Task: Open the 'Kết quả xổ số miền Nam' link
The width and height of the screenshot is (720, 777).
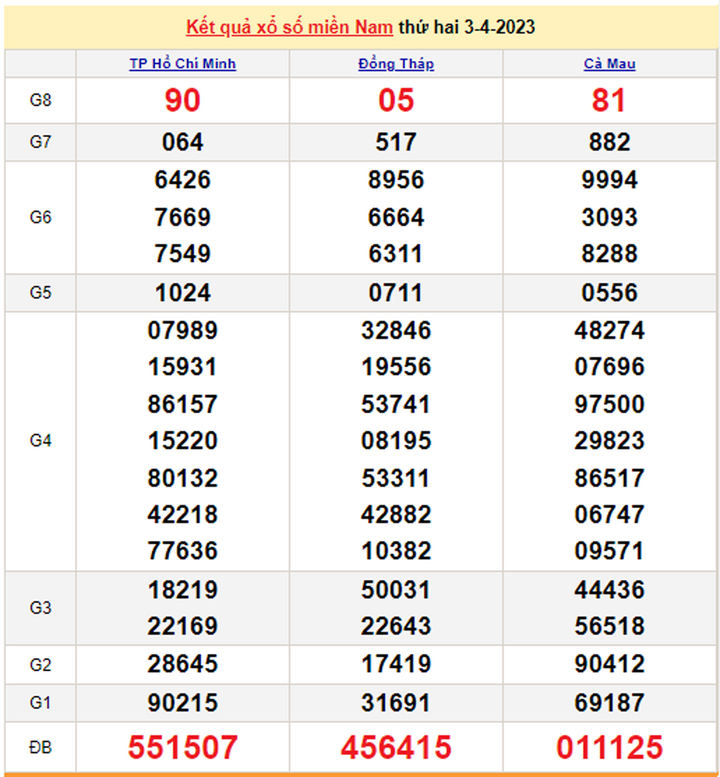Action: [x=289, y=27]
